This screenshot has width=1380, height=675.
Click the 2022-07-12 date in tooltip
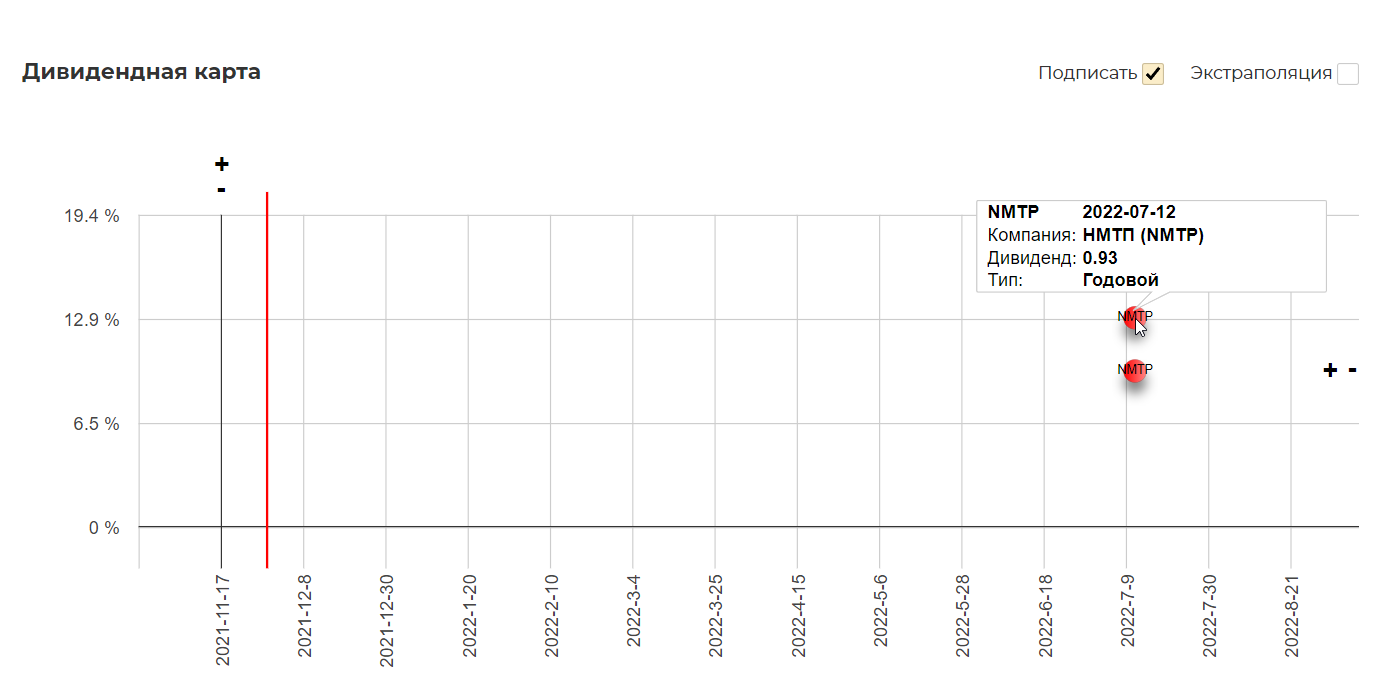[1129, 212]
